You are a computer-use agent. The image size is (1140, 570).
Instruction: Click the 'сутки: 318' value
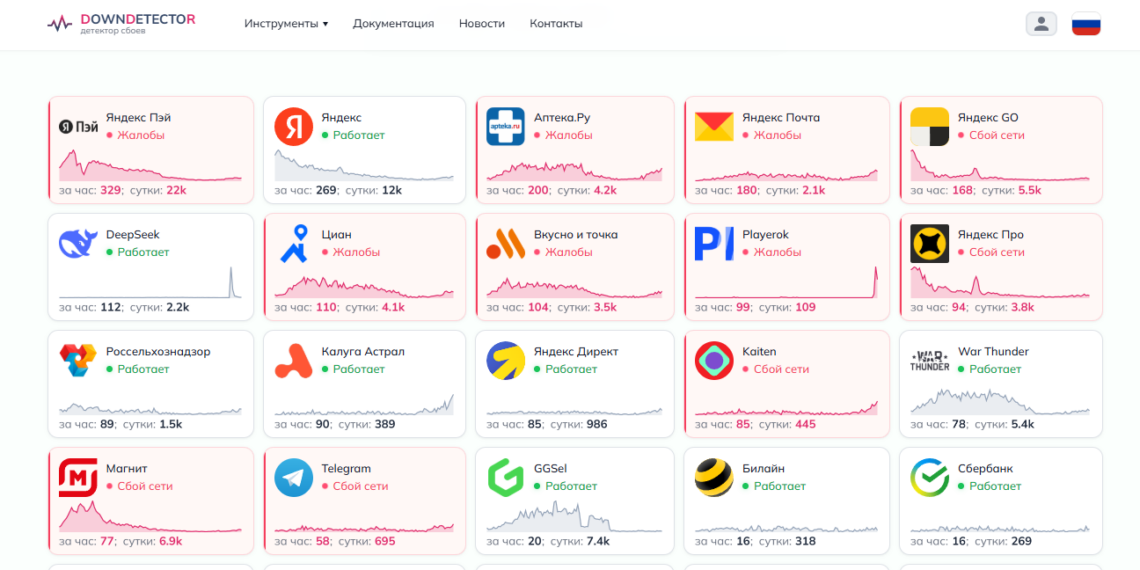tap(787, 542)
